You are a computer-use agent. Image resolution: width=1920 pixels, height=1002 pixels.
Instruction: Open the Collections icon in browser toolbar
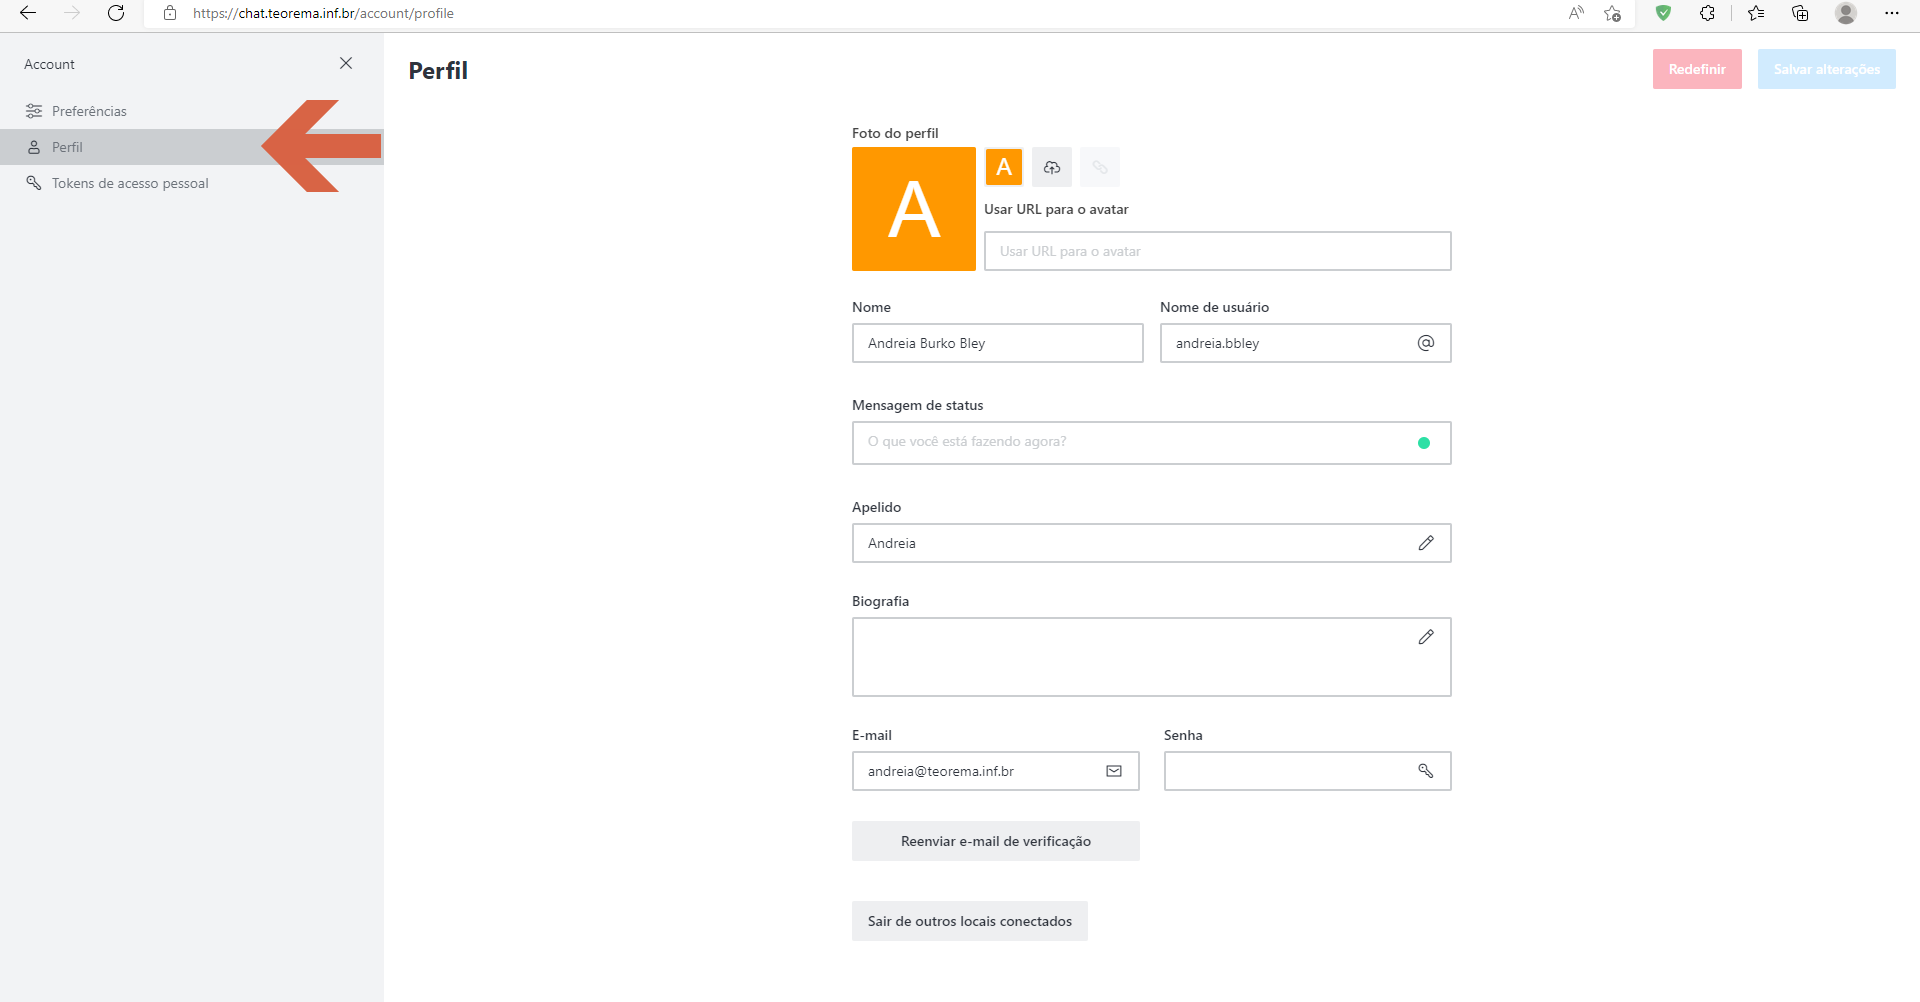1800,13
